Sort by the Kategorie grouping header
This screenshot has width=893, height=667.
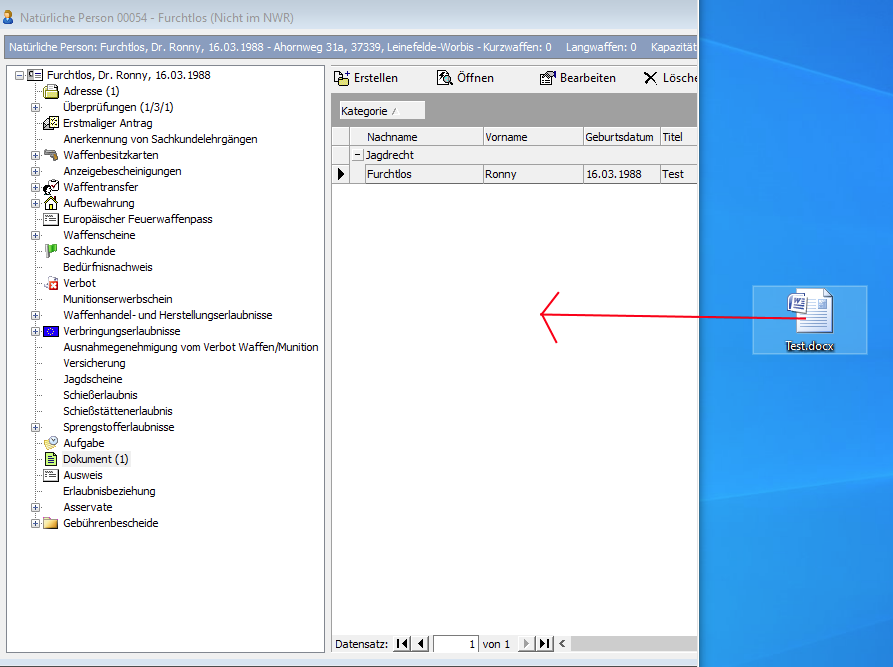click(x=364, y=111)
